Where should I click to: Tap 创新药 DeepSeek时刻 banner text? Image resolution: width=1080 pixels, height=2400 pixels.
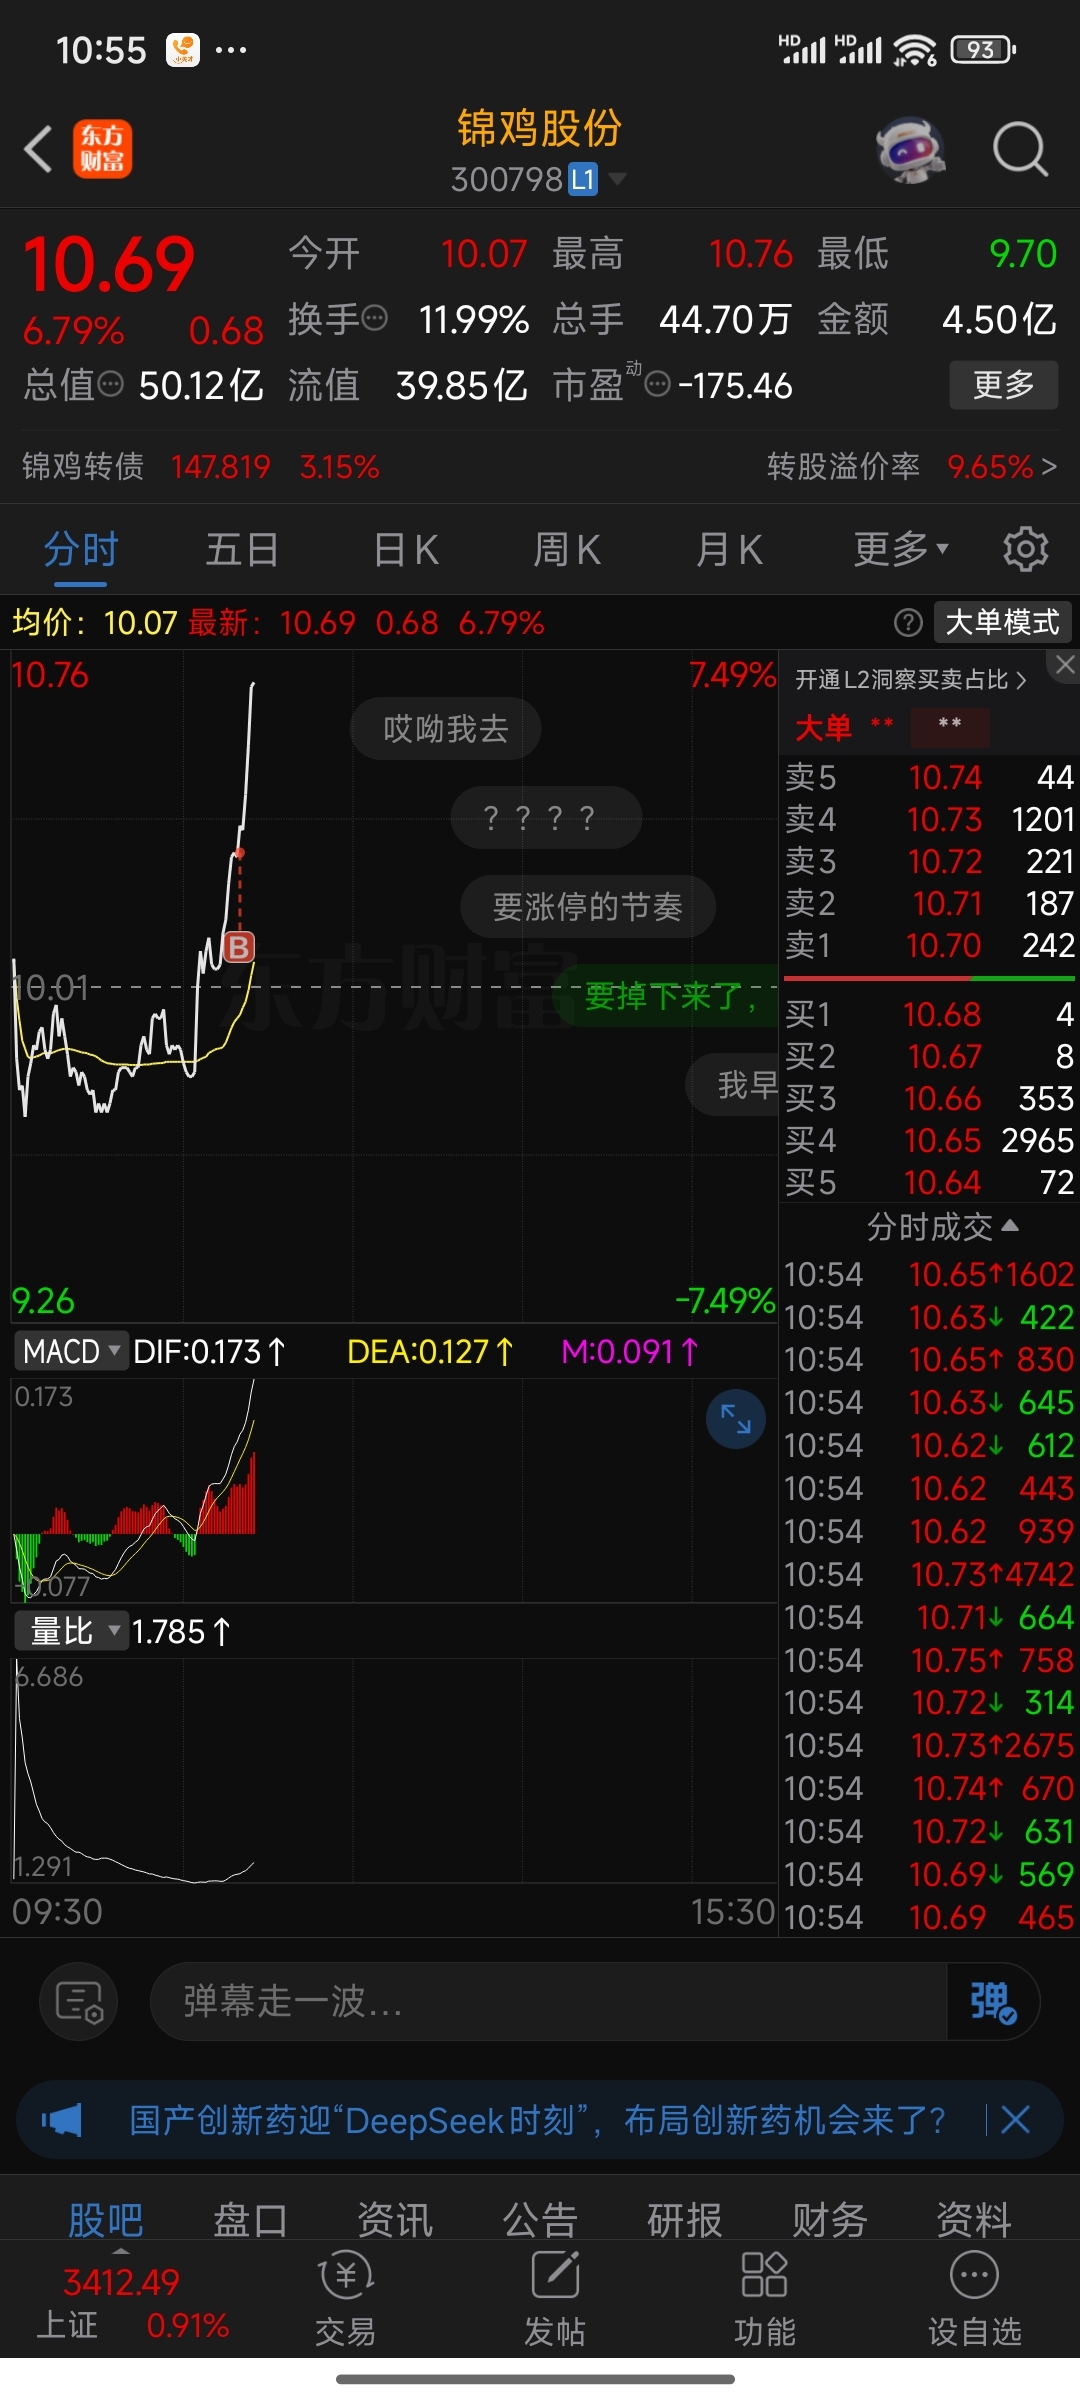(537, 2119)
